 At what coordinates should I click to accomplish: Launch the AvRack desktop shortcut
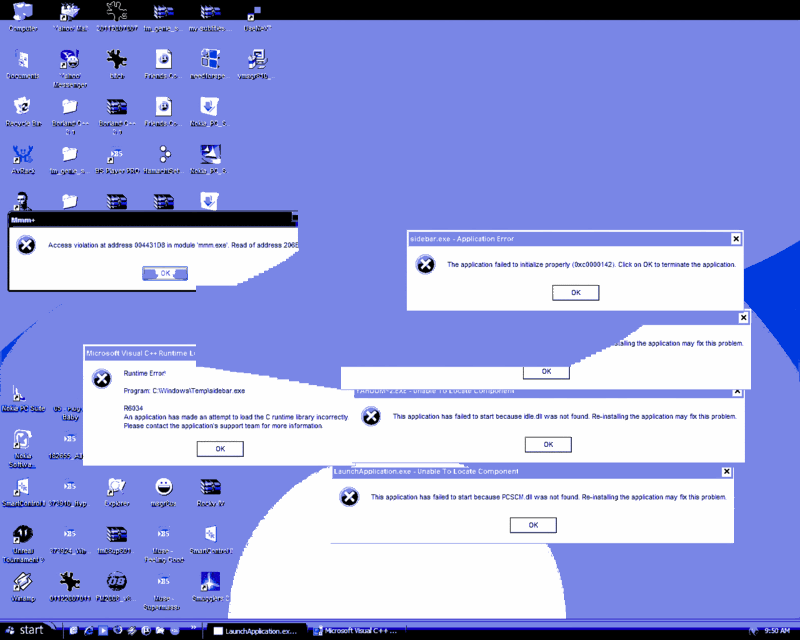22,157
